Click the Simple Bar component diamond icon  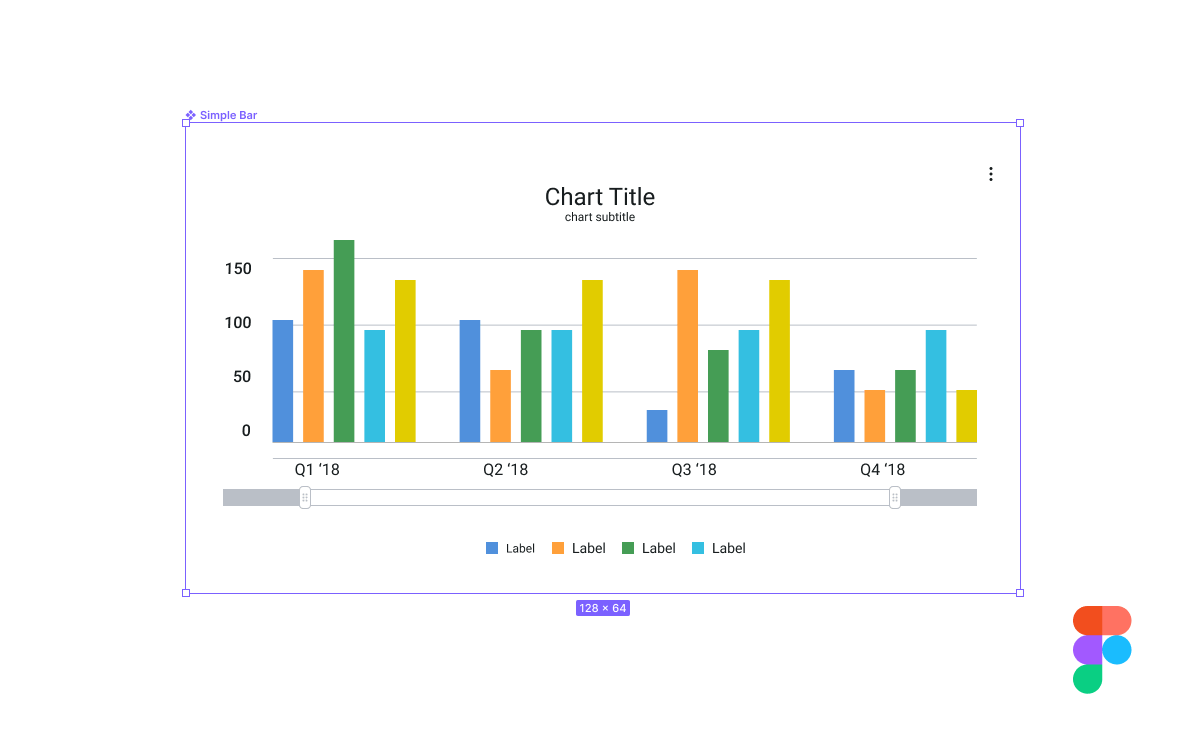pos(190,115)
